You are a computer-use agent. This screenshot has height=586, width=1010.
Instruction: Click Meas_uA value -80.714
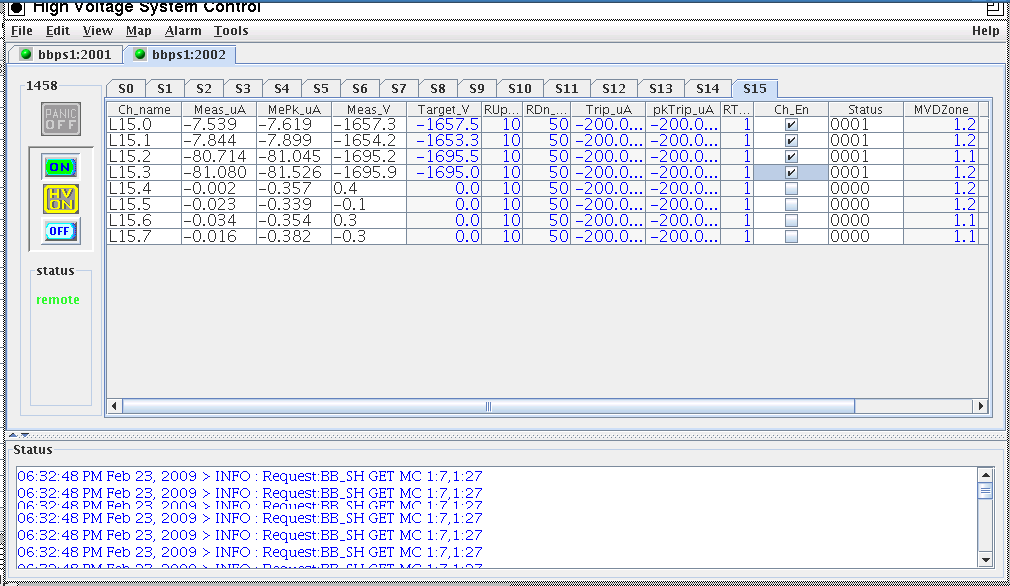(x=220, y=157)
